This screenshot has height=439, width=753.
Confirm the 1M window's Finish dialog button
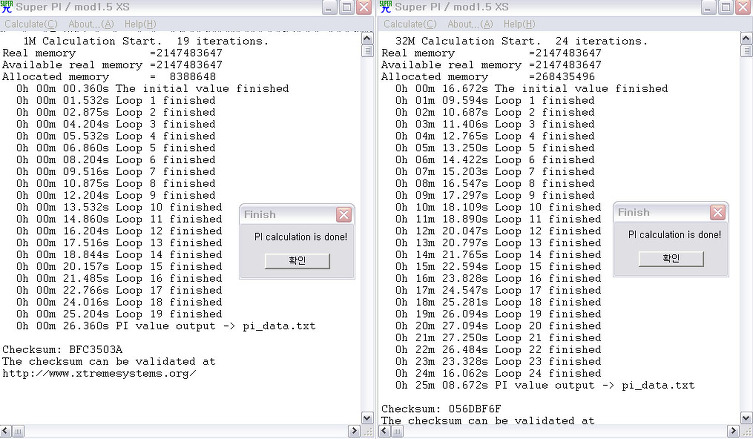coord(297,261)
